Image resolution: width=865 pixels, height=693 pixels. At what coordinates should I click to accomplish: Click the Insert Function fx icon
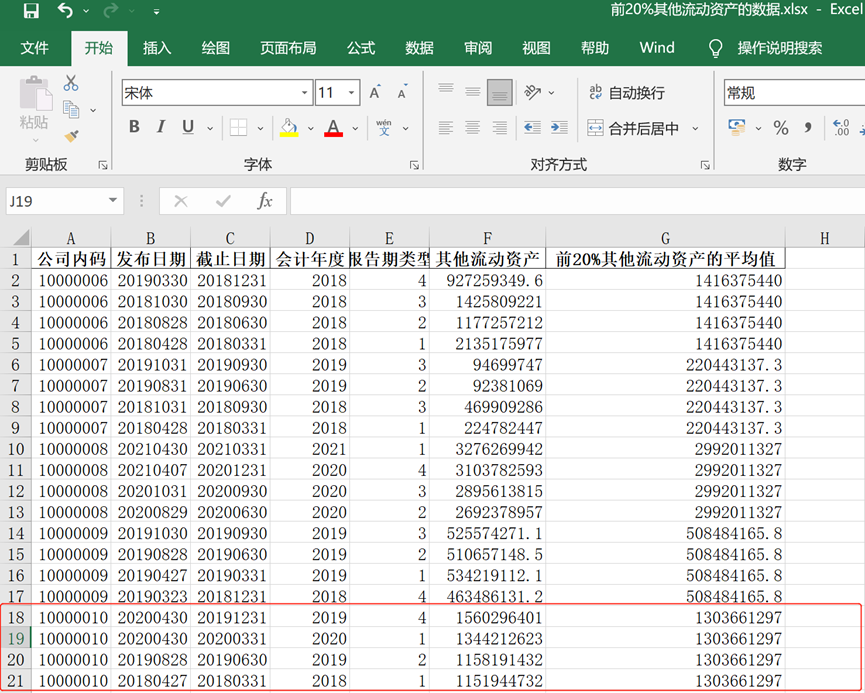[x=265, y=201]
